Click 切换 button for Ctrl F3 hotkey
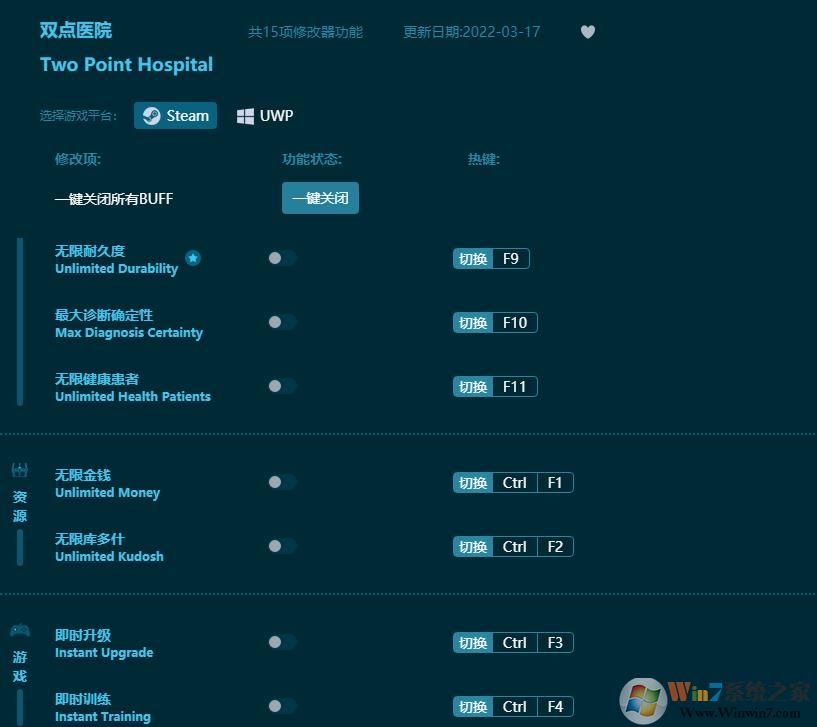The height and width of the screenshot is (727, 817). tap(473, 643)
